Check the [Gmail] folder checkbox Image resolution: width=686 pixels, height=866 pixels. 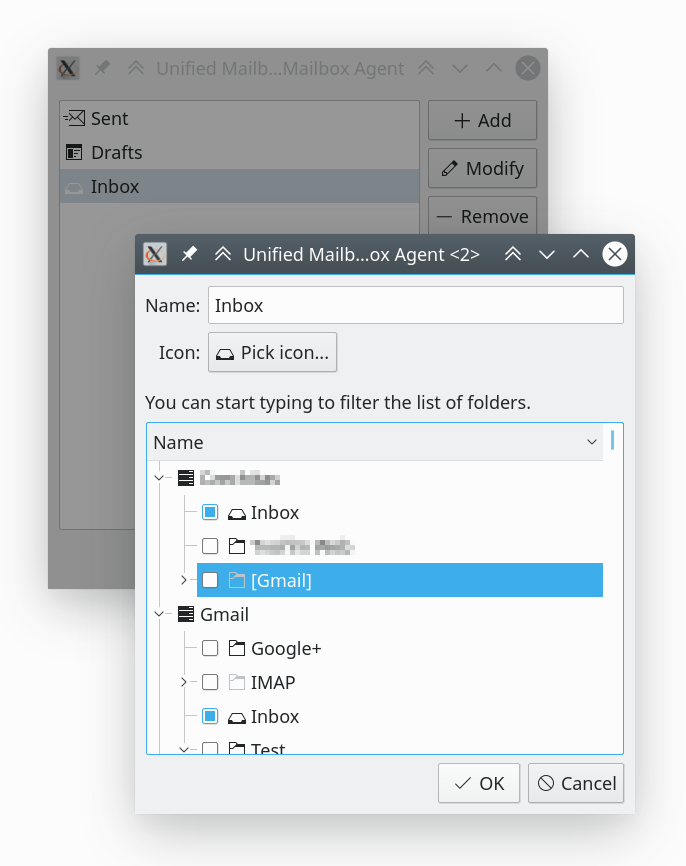(210, 580)
